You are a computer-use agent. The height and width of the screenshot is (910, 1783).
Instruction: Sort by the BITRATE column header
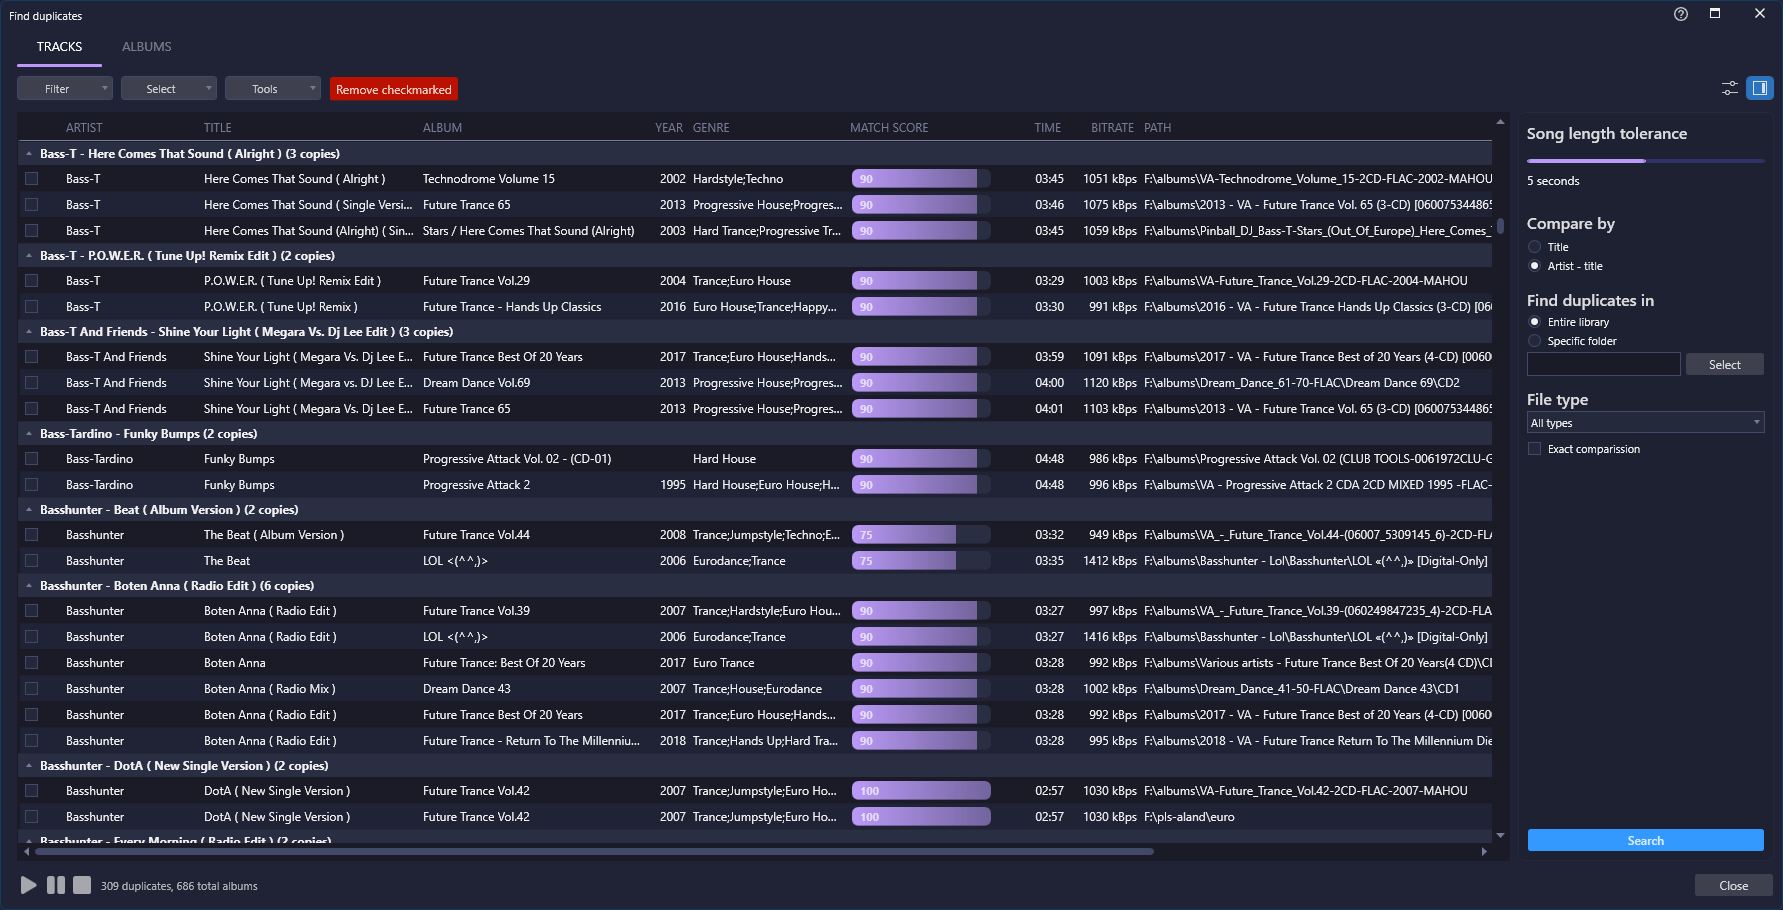pyautogui.click(x=1112, y=128)
